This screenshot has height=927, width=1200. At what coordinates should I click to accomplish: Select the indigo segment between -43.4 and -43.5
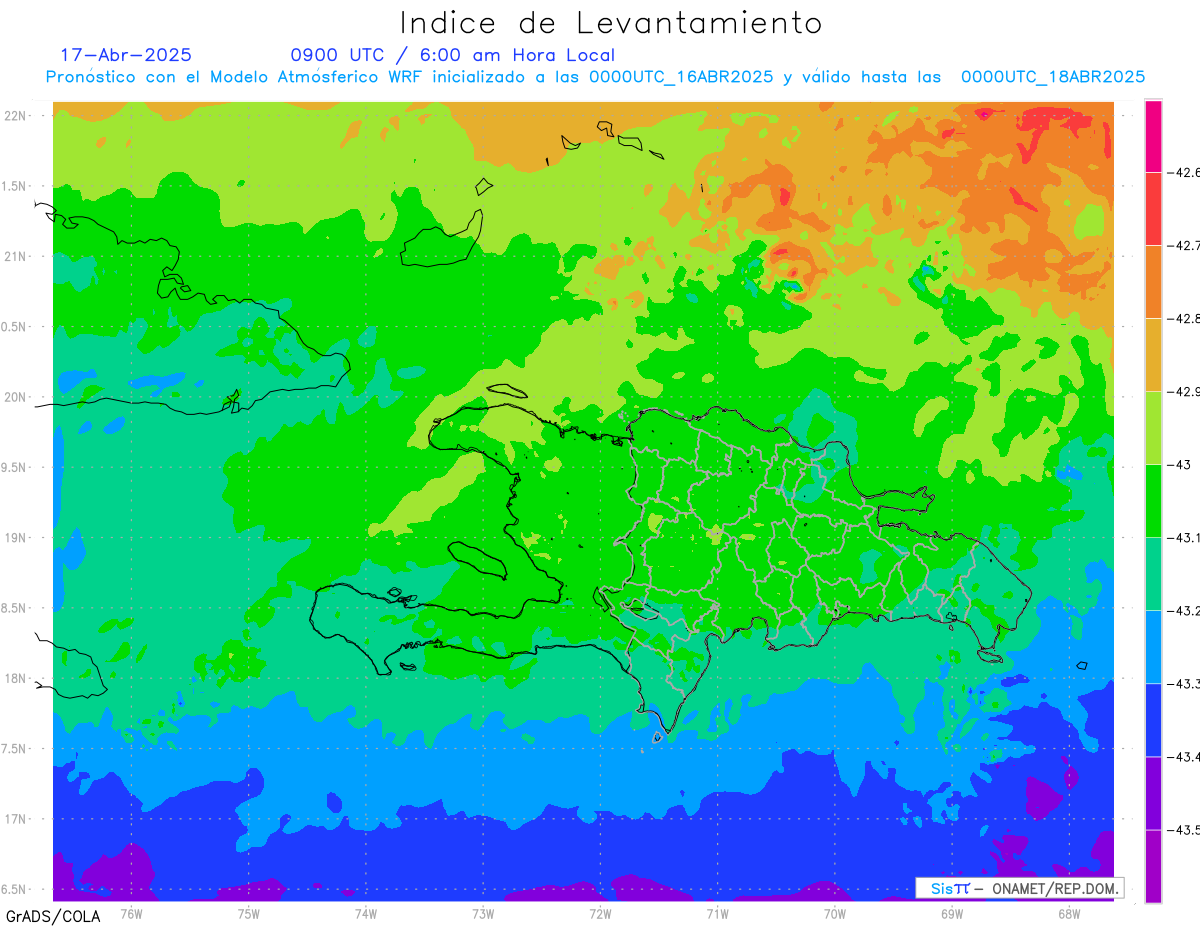[1153, 792]
